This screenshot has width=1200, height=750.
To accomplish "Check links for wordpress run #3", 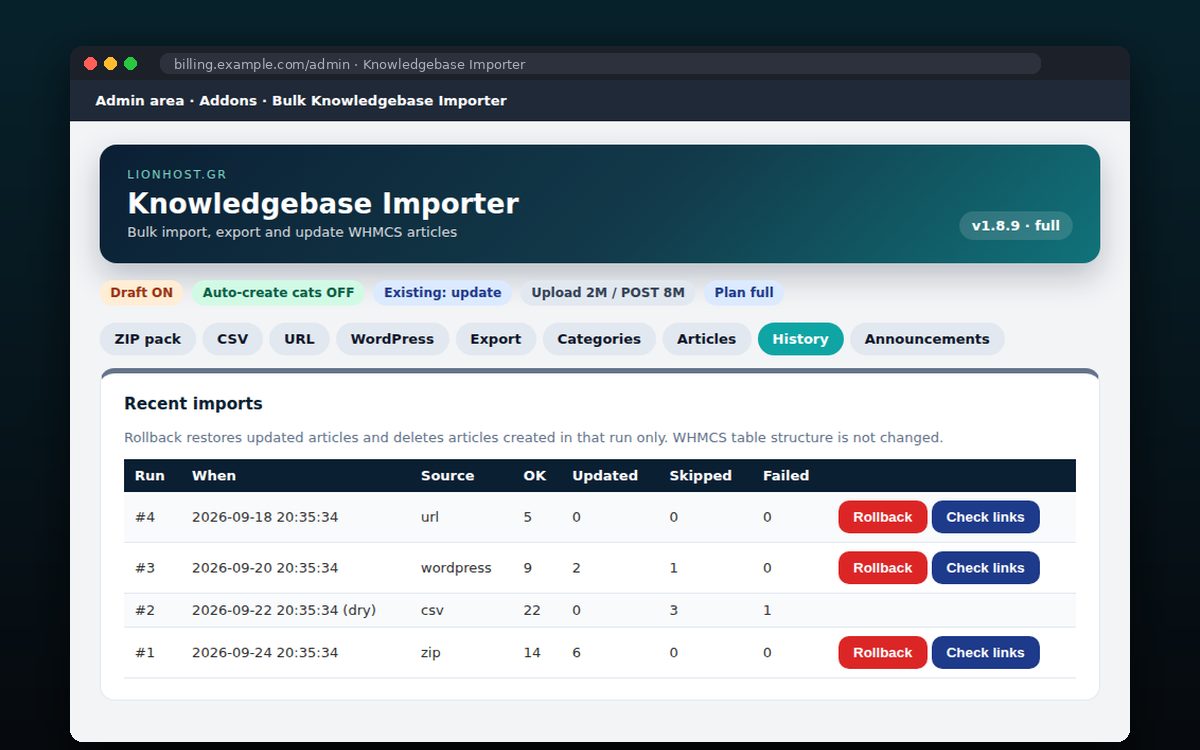I will tap(986, 568).
